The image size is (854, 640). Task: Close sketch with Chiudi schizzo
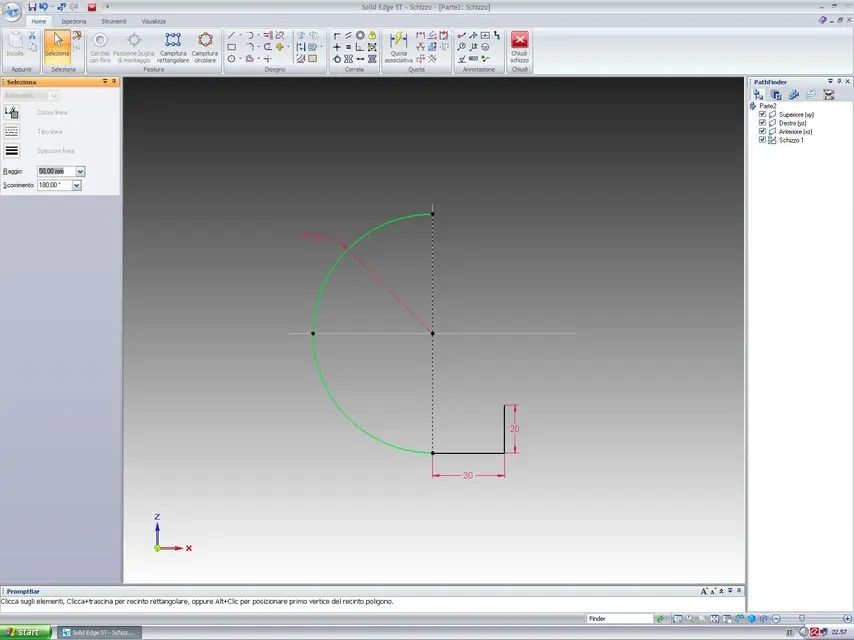click(519, 46)
